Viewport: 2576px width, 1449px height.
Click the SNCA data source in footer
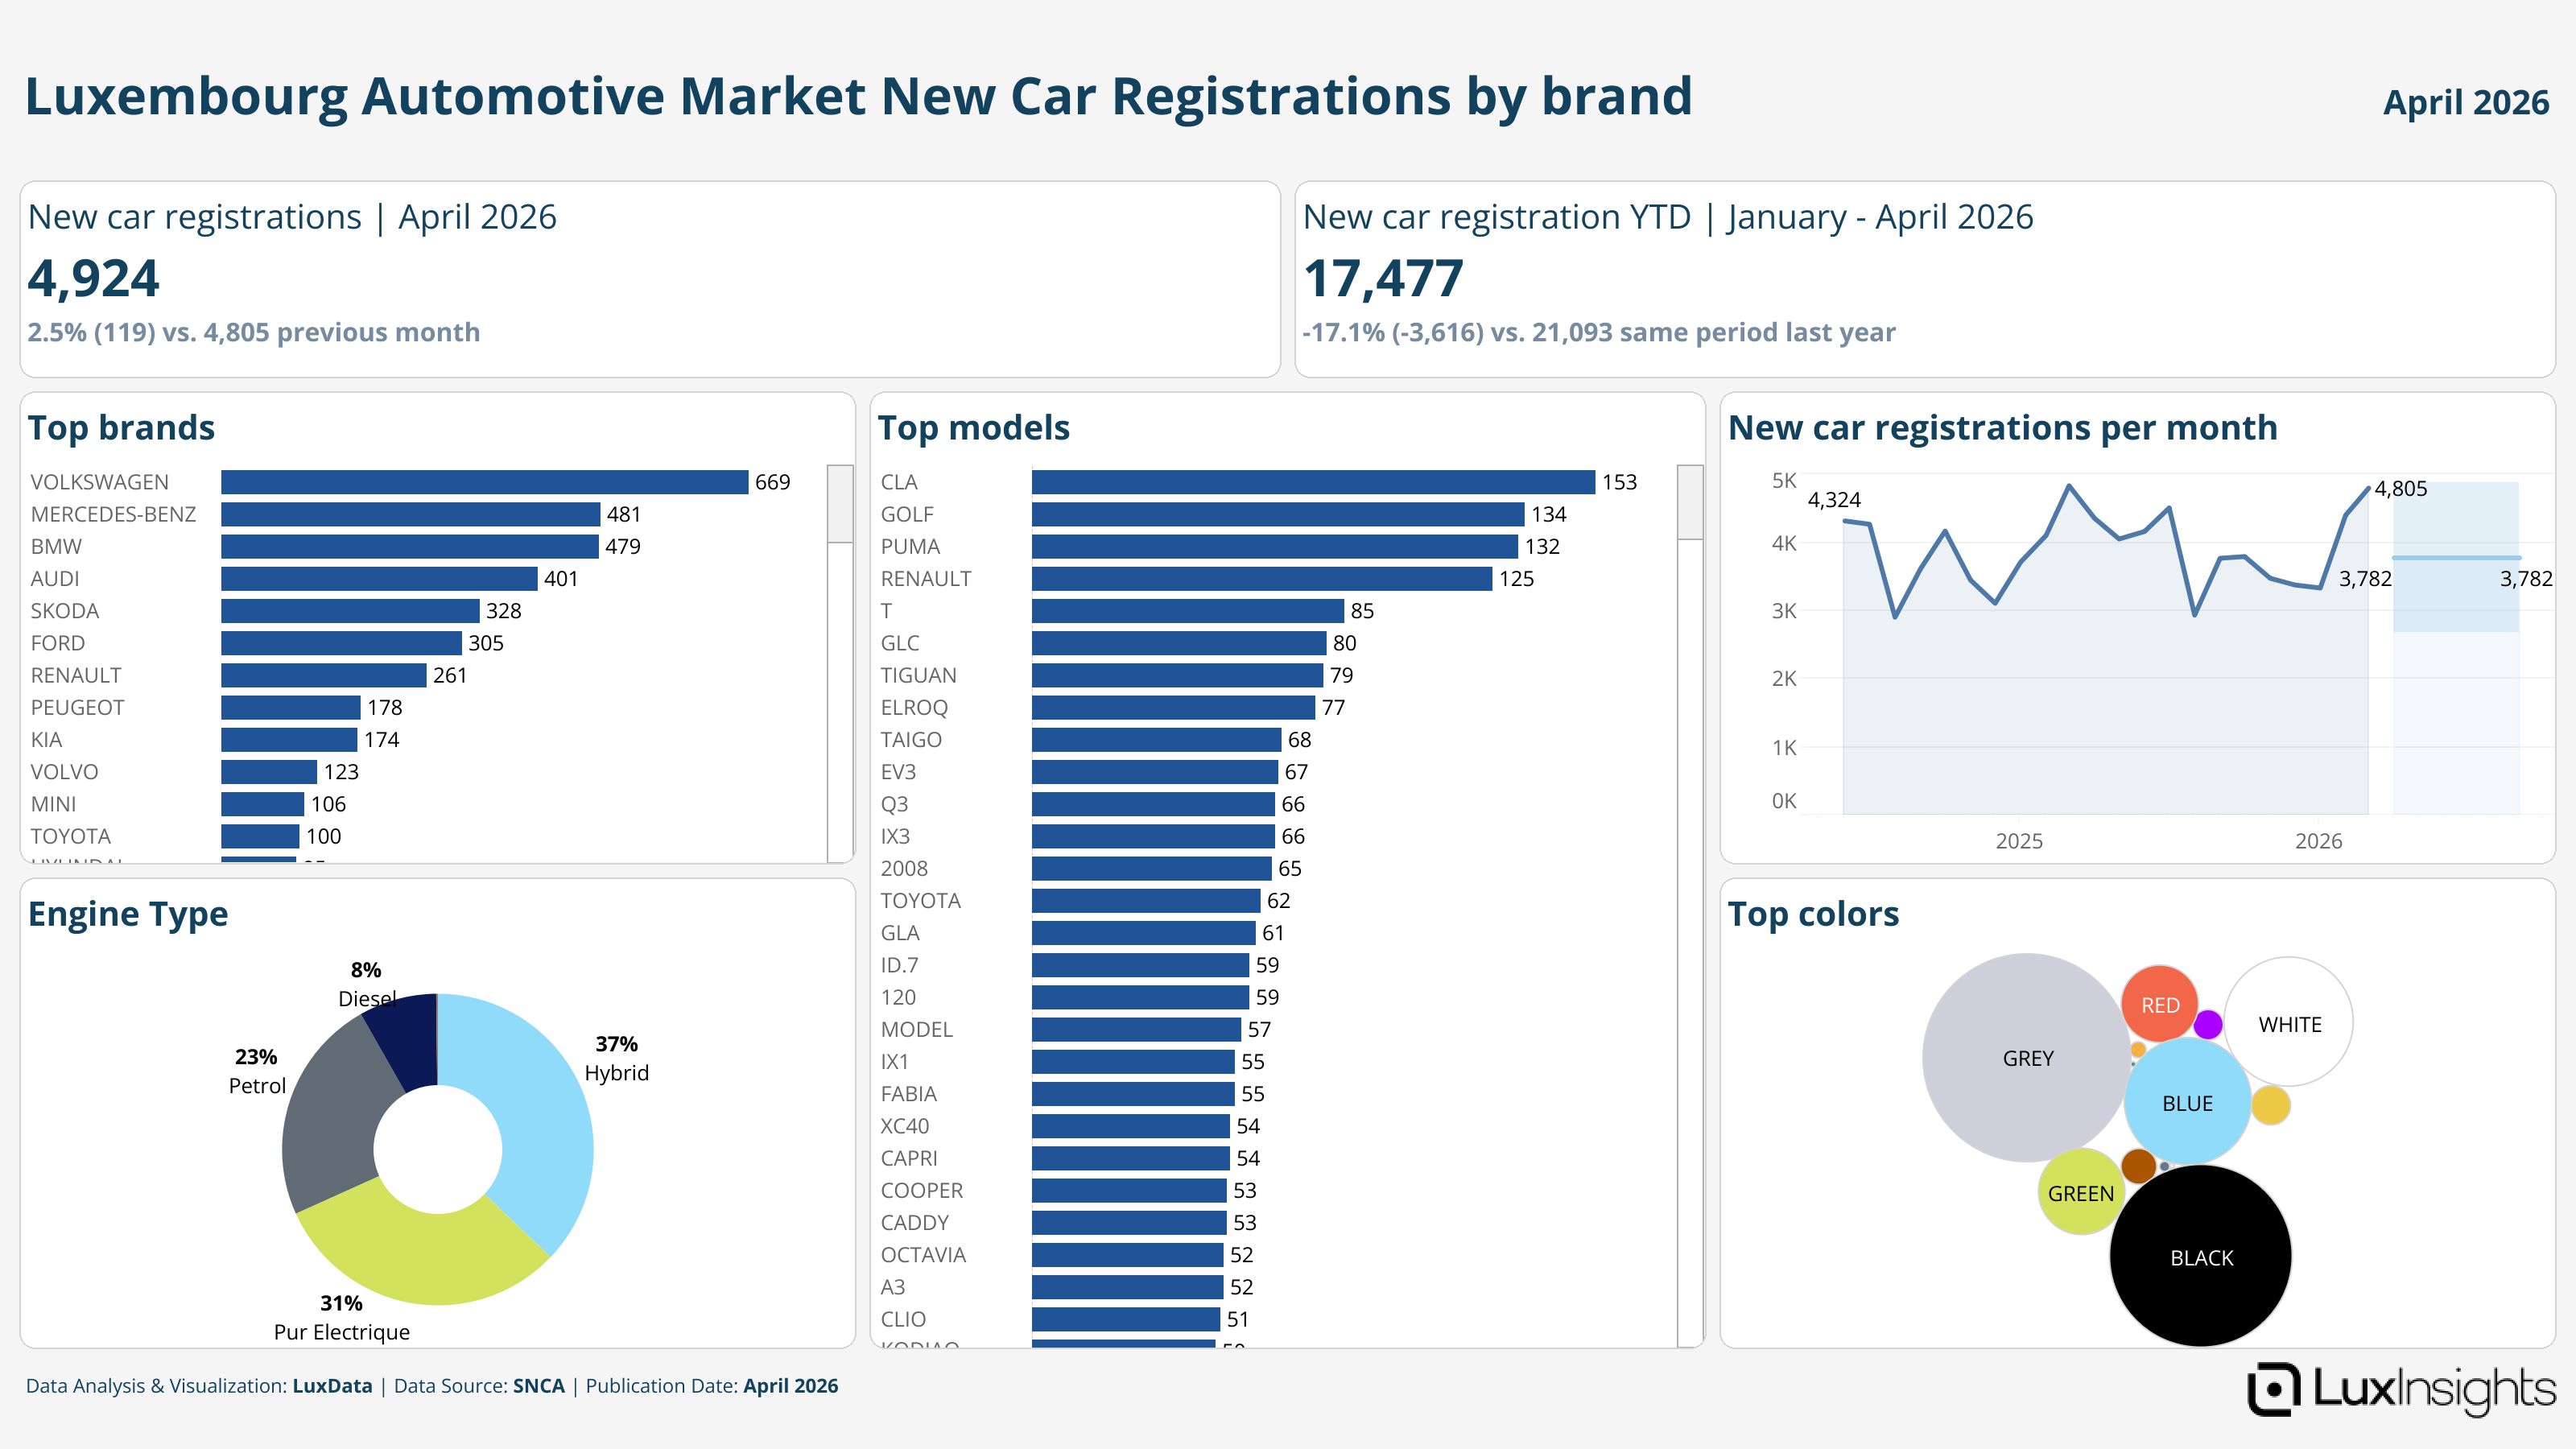(x=539, y=1386)
